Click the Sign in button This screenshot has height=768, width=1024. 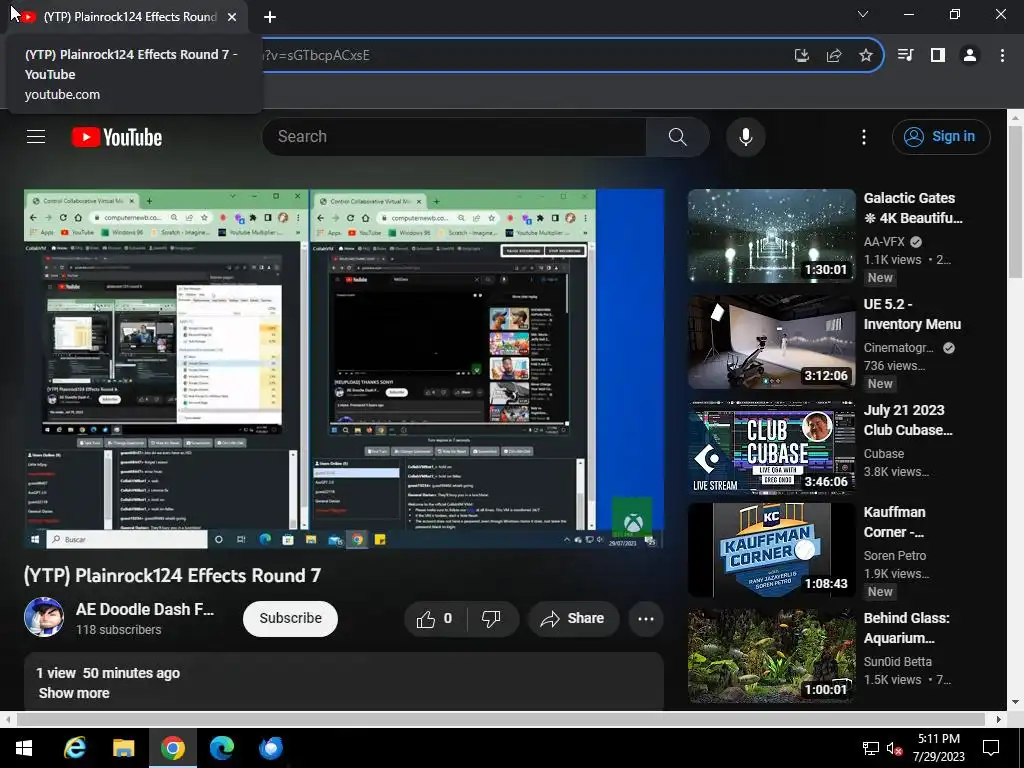[x=941, y=136]
